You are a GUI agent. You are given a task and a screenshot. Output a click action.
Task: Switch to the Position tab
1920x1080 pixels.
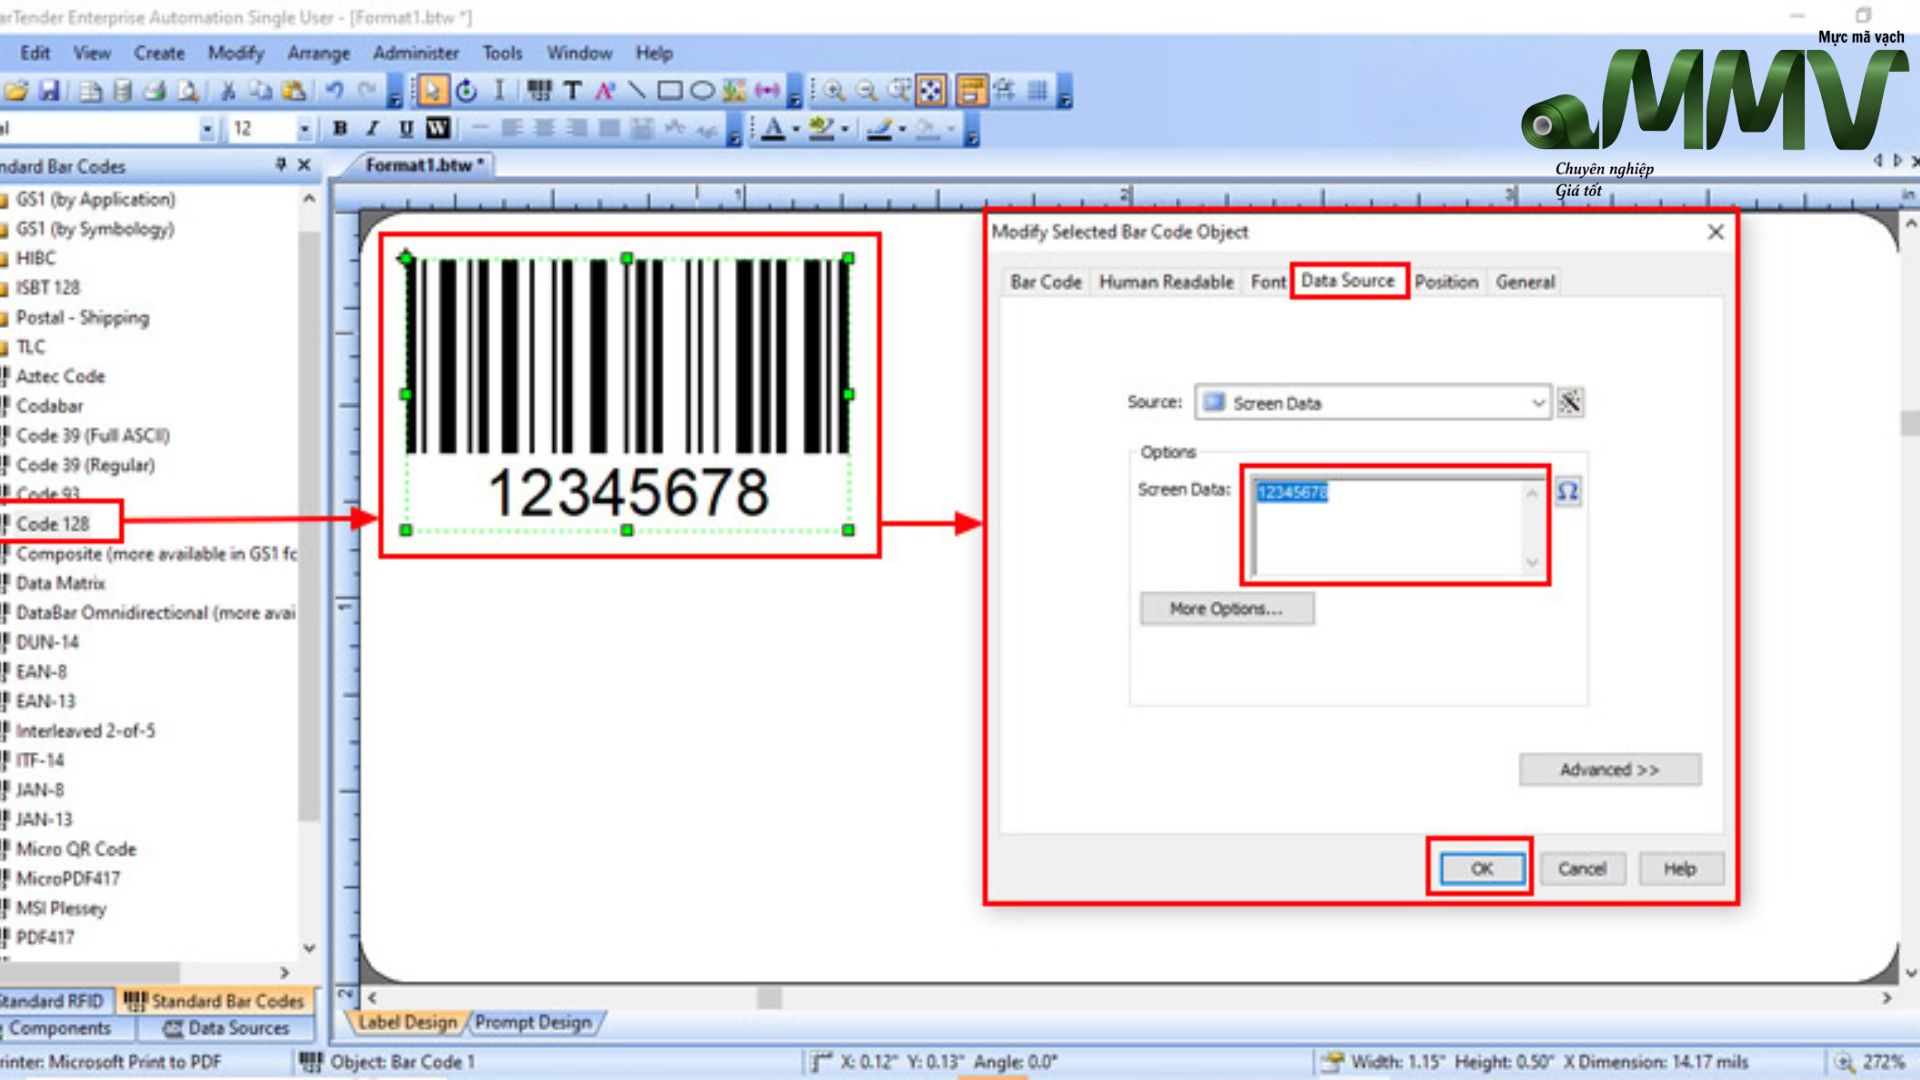click(x=1446, y=282)
